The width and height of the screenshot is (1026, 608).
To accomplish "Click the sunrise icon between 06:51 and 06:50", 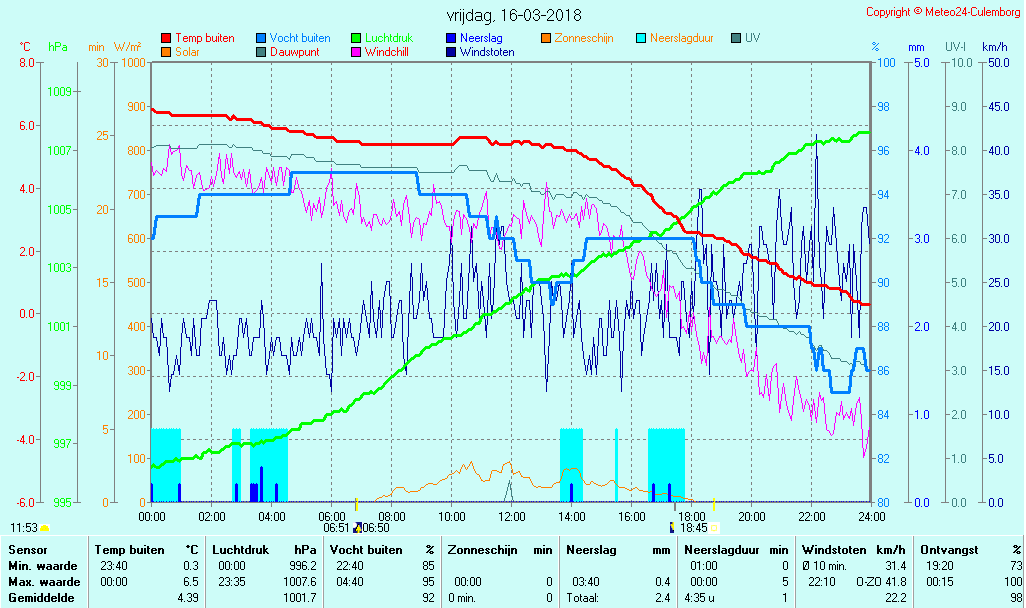I will point(357,528).
